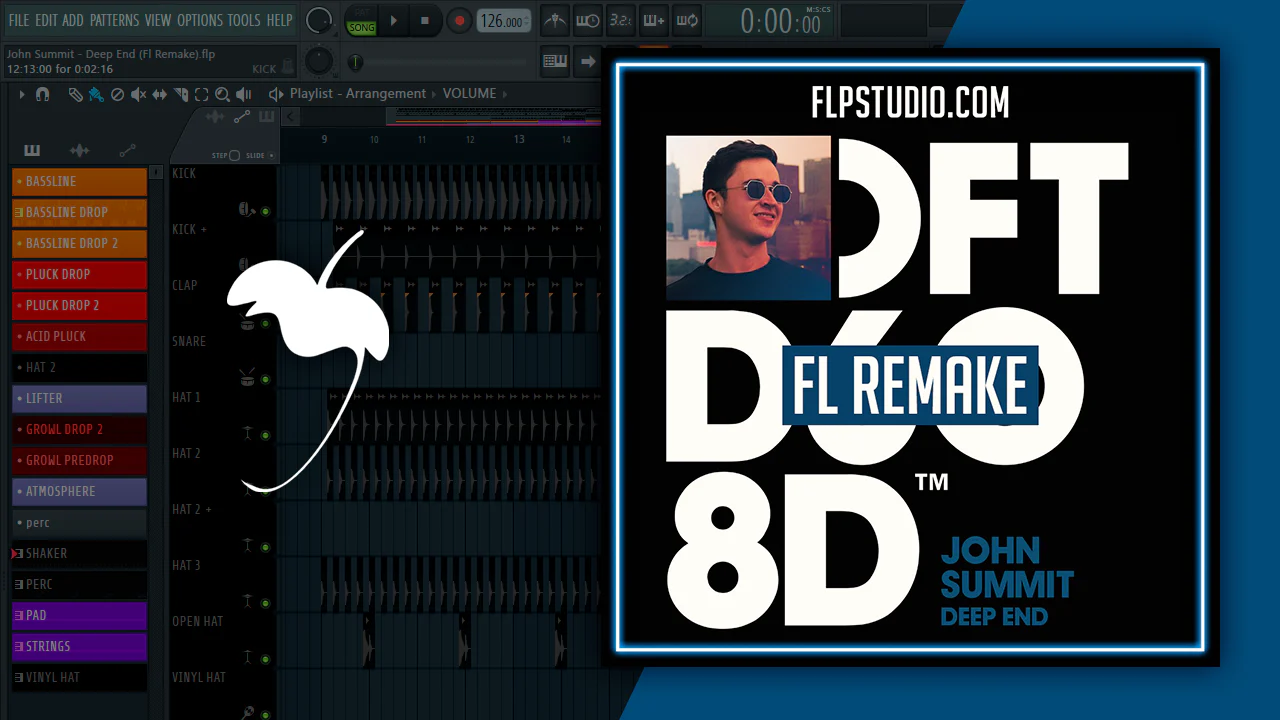Open the playlist options arrow menu

[22, 94]
